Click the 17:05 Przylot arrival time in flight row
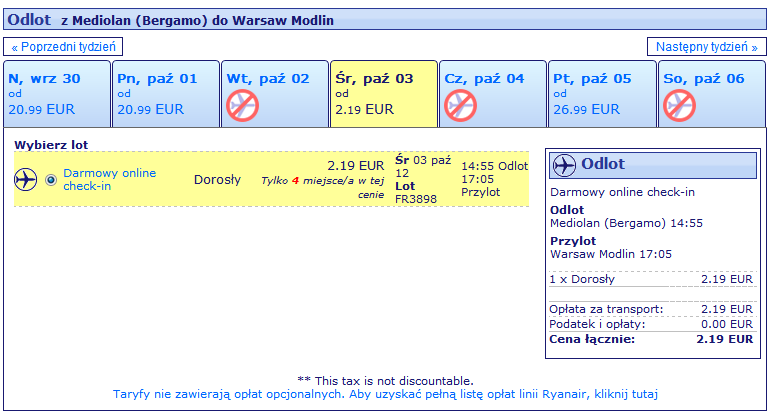Screen dimensions: 782x418 point(480,186)
